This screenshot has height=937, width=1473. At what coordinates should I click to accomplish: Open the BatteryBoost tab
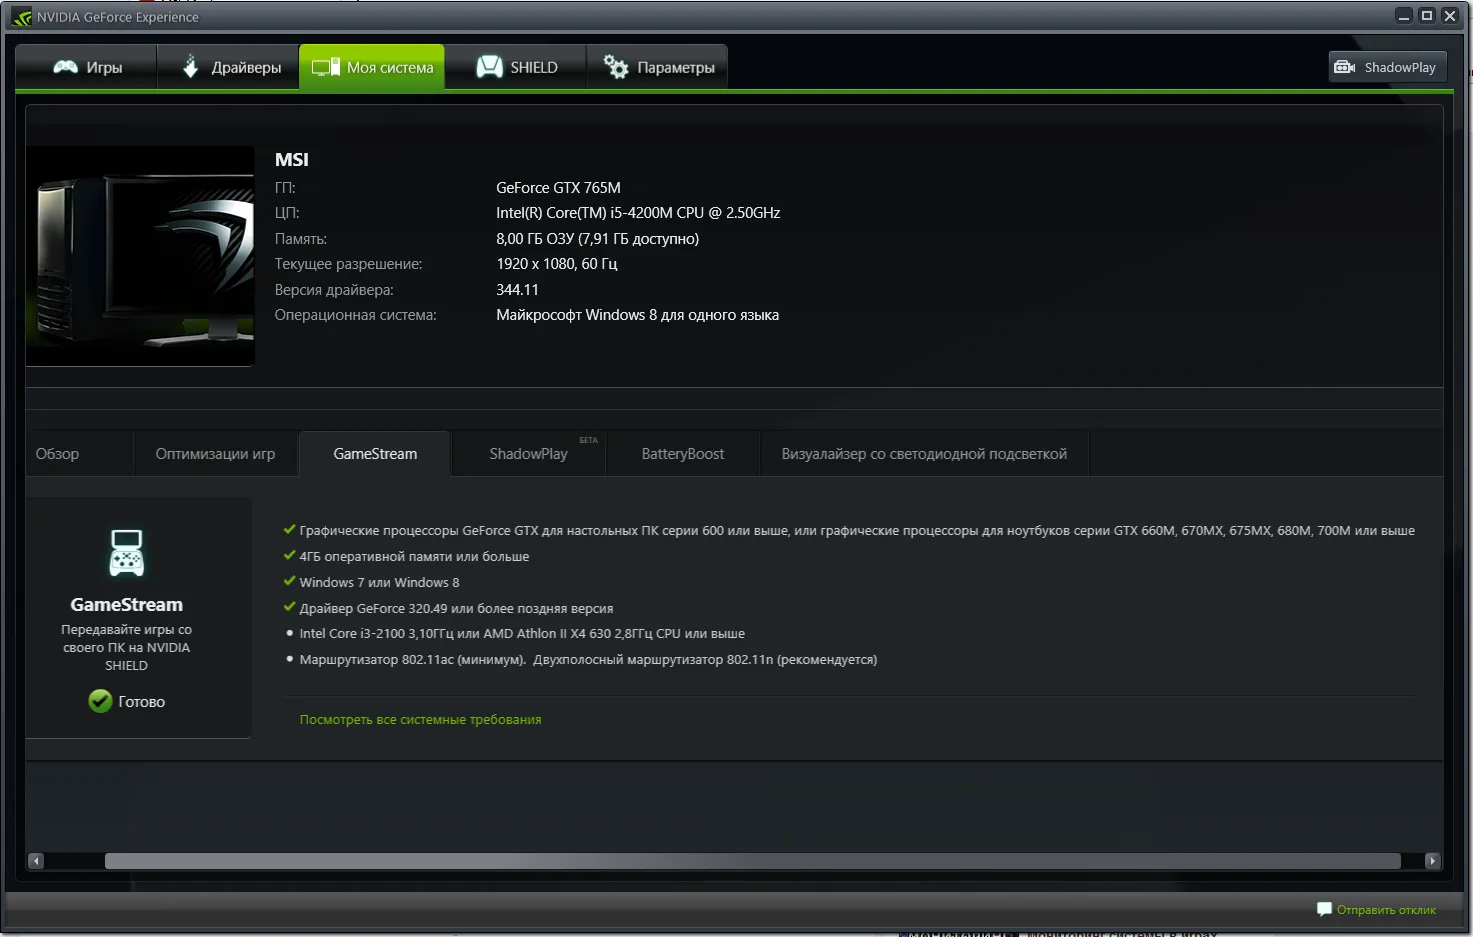(682, 454)
